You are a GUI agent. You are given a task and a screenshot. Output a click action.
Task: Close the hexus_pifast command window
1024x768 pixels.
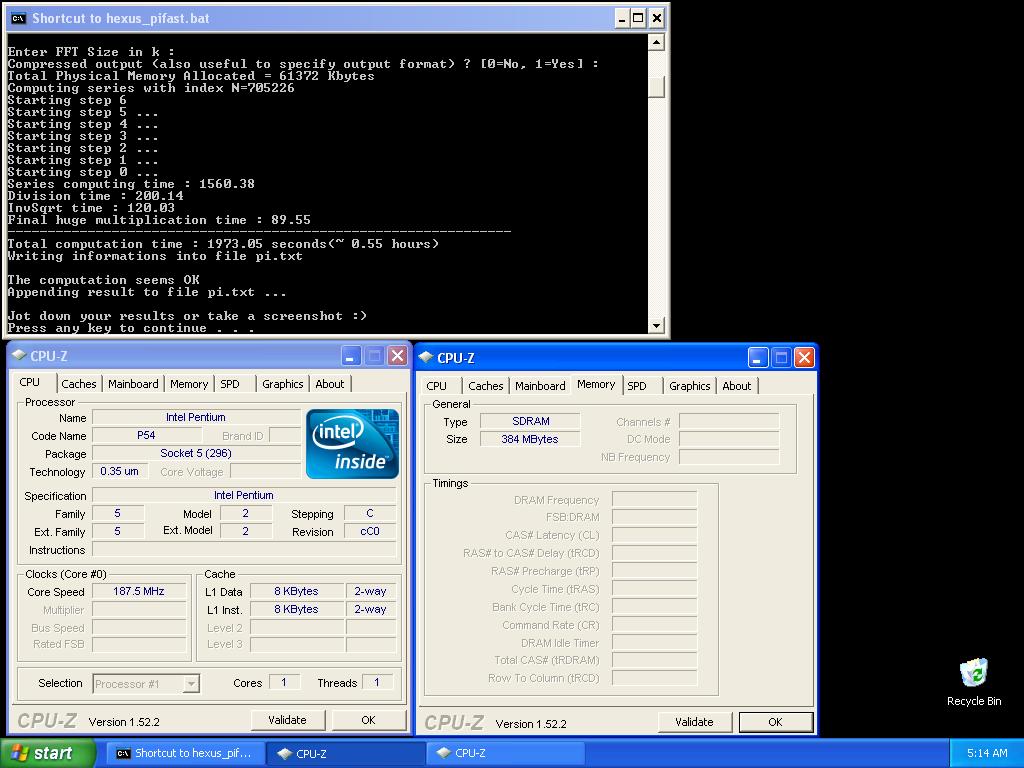click(x=656, y=18)
